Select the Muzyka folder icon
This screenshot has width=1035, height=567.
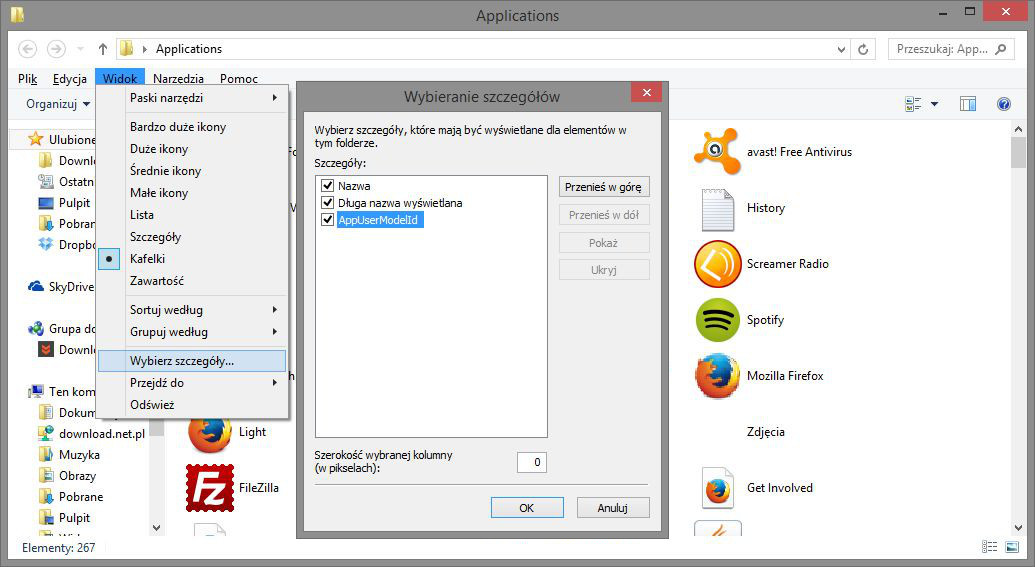46,455
